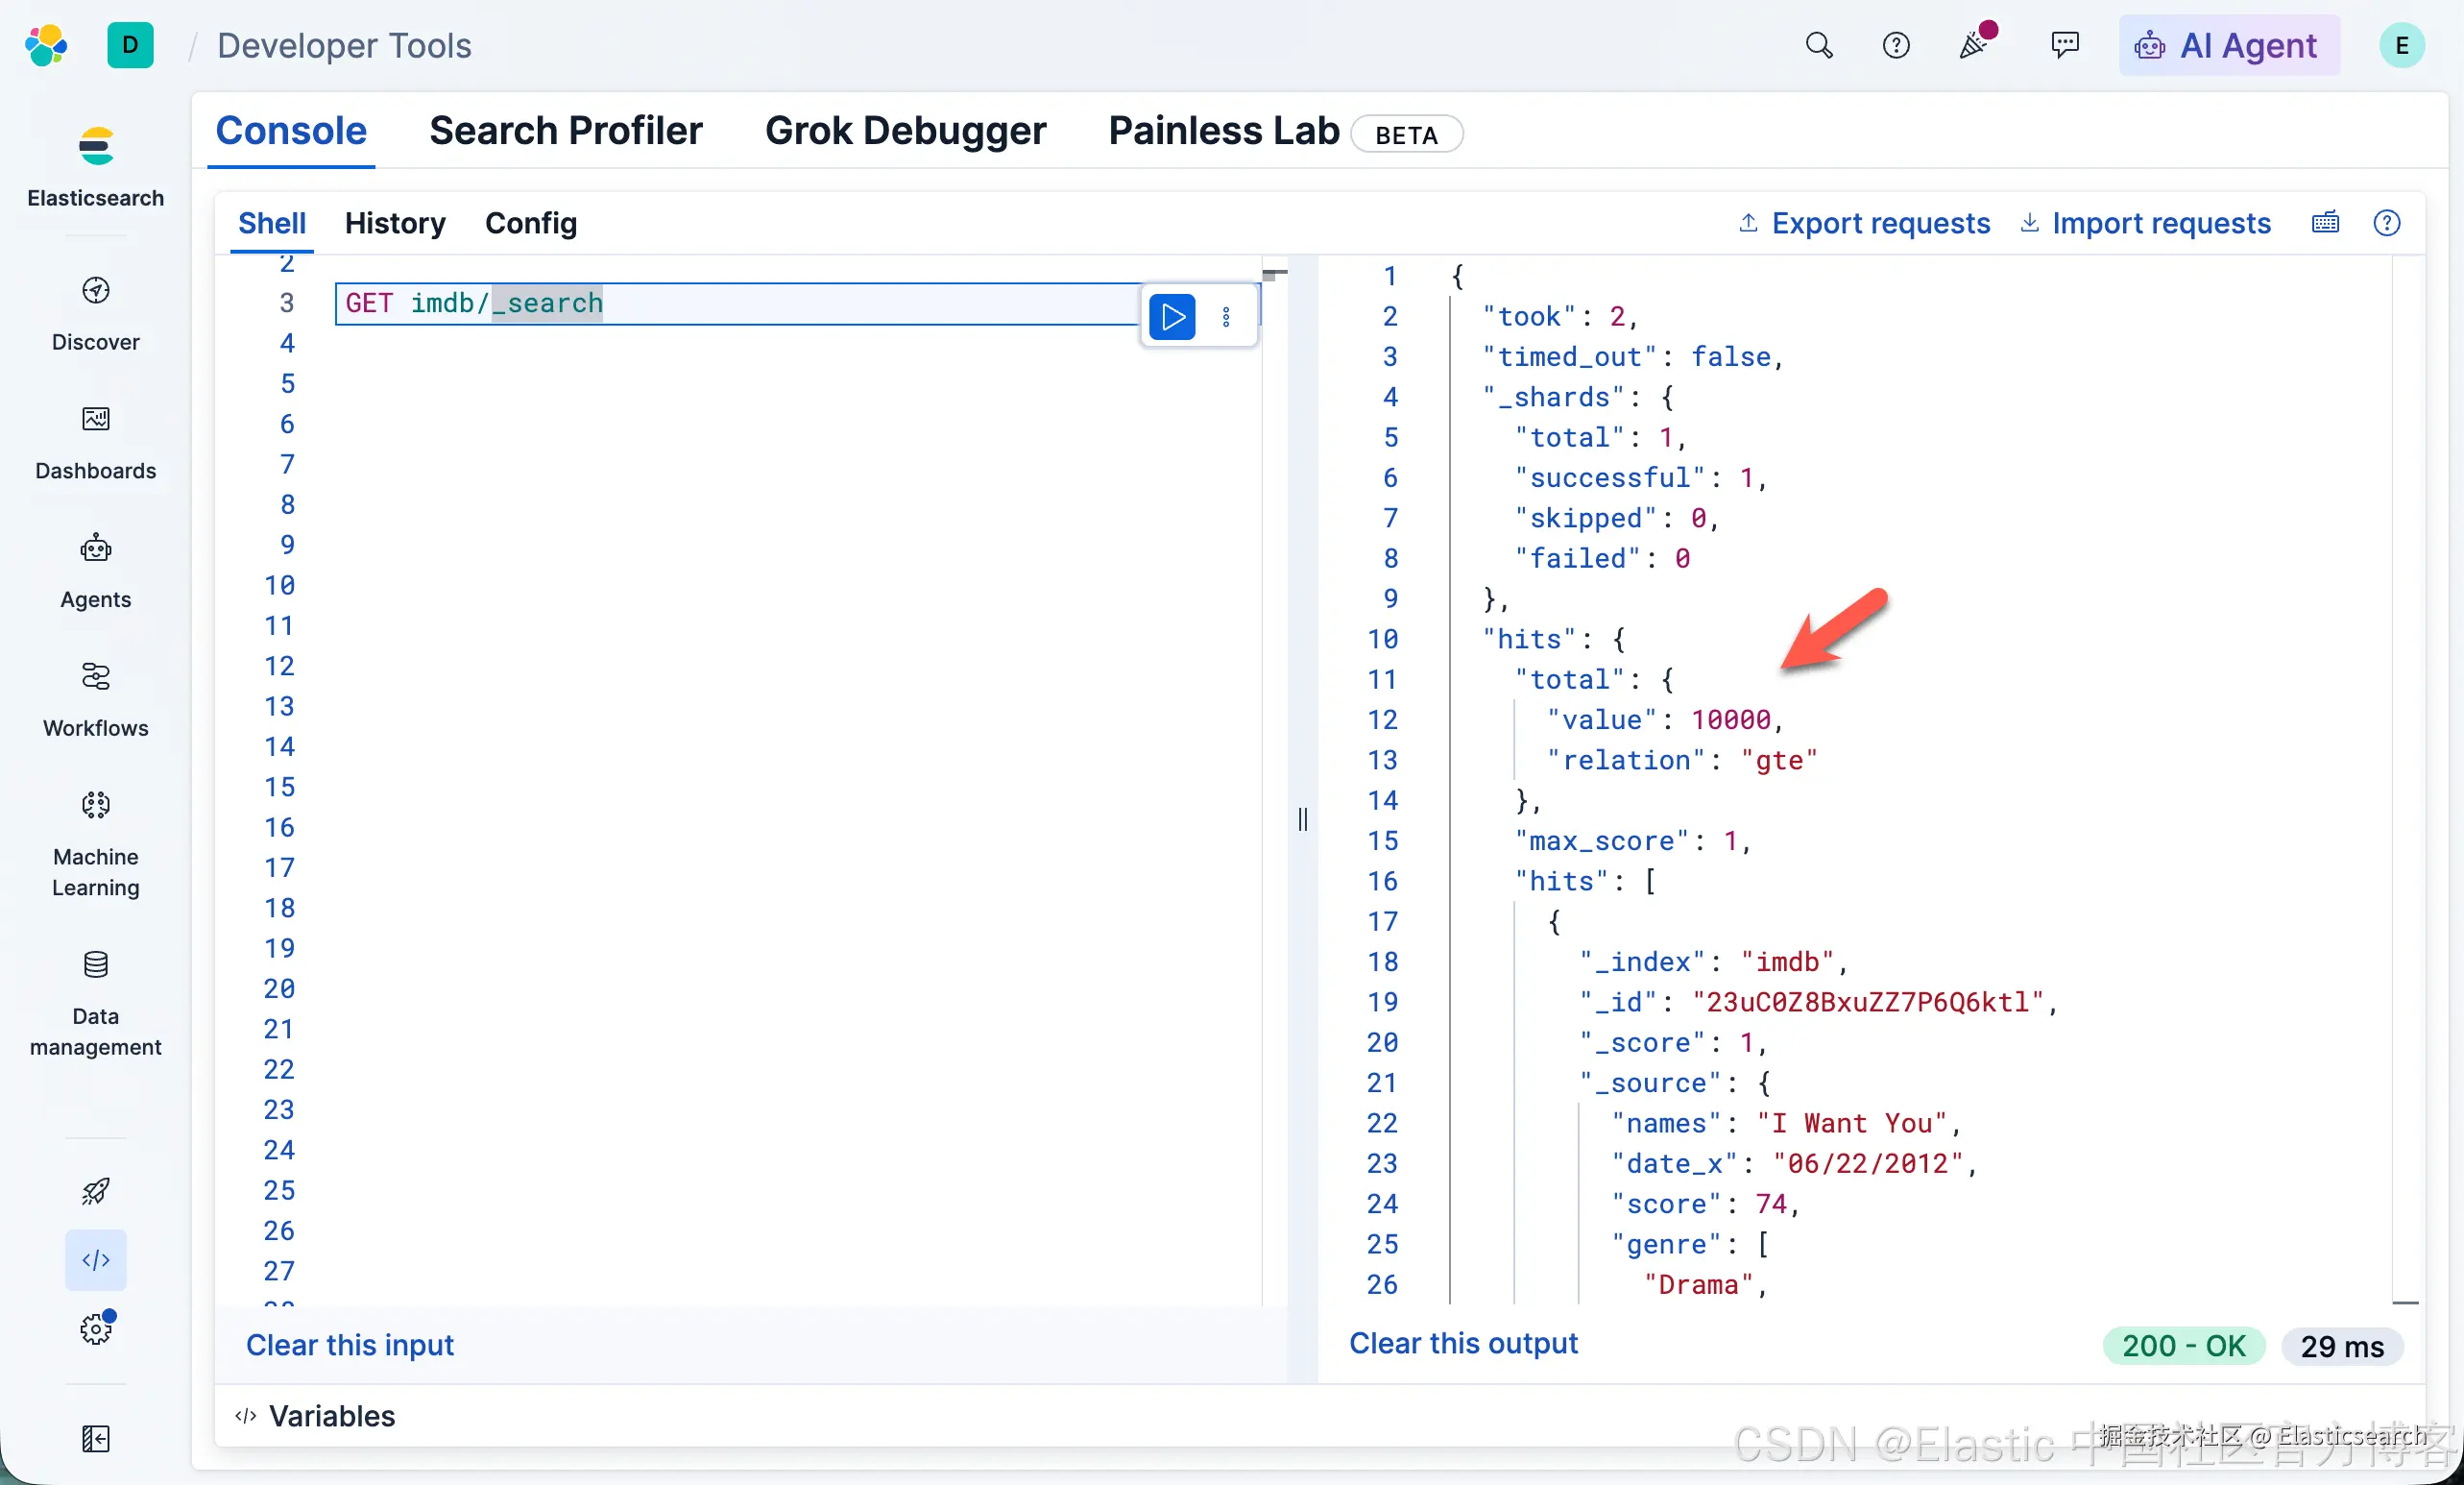Open the news feed celebration icon
Viewport: 2464px width, 1485px height.
tap(1974, 43)
